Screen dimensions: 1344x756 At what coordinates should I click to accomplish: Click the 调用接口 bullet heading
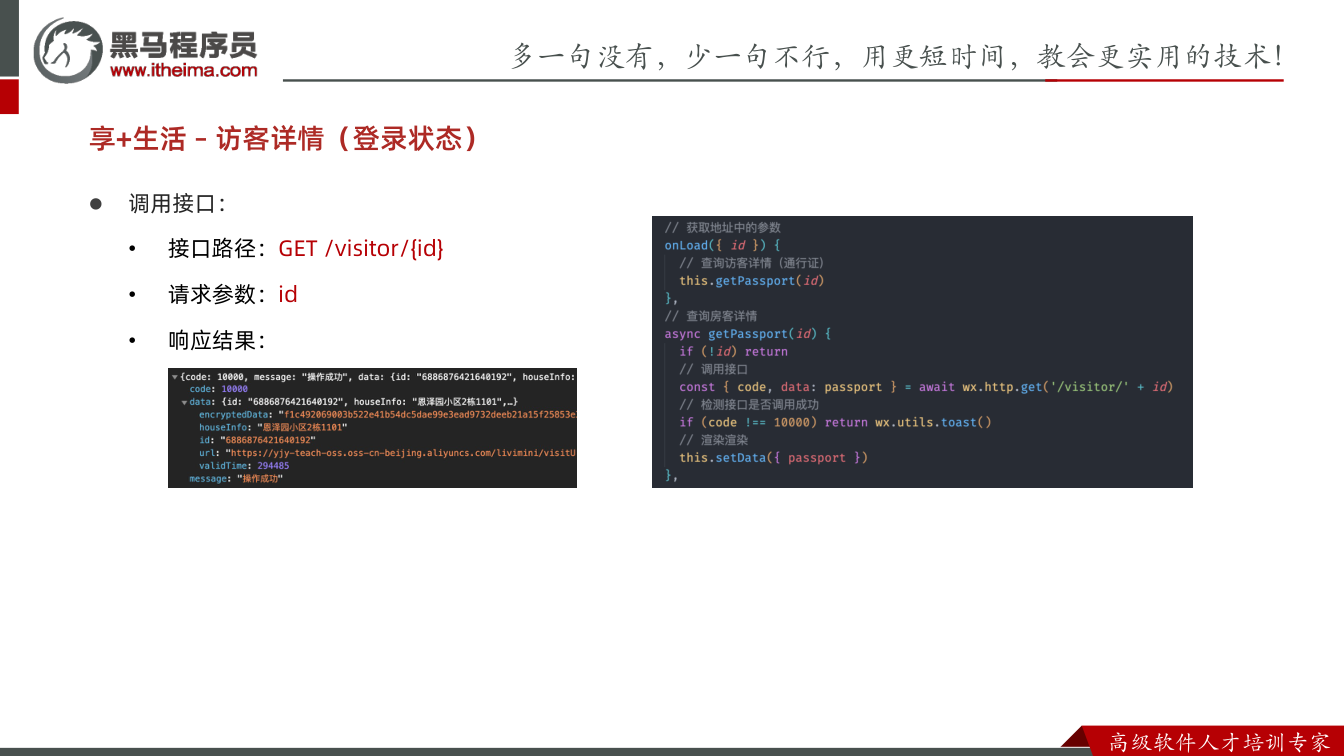coord(177,204)
